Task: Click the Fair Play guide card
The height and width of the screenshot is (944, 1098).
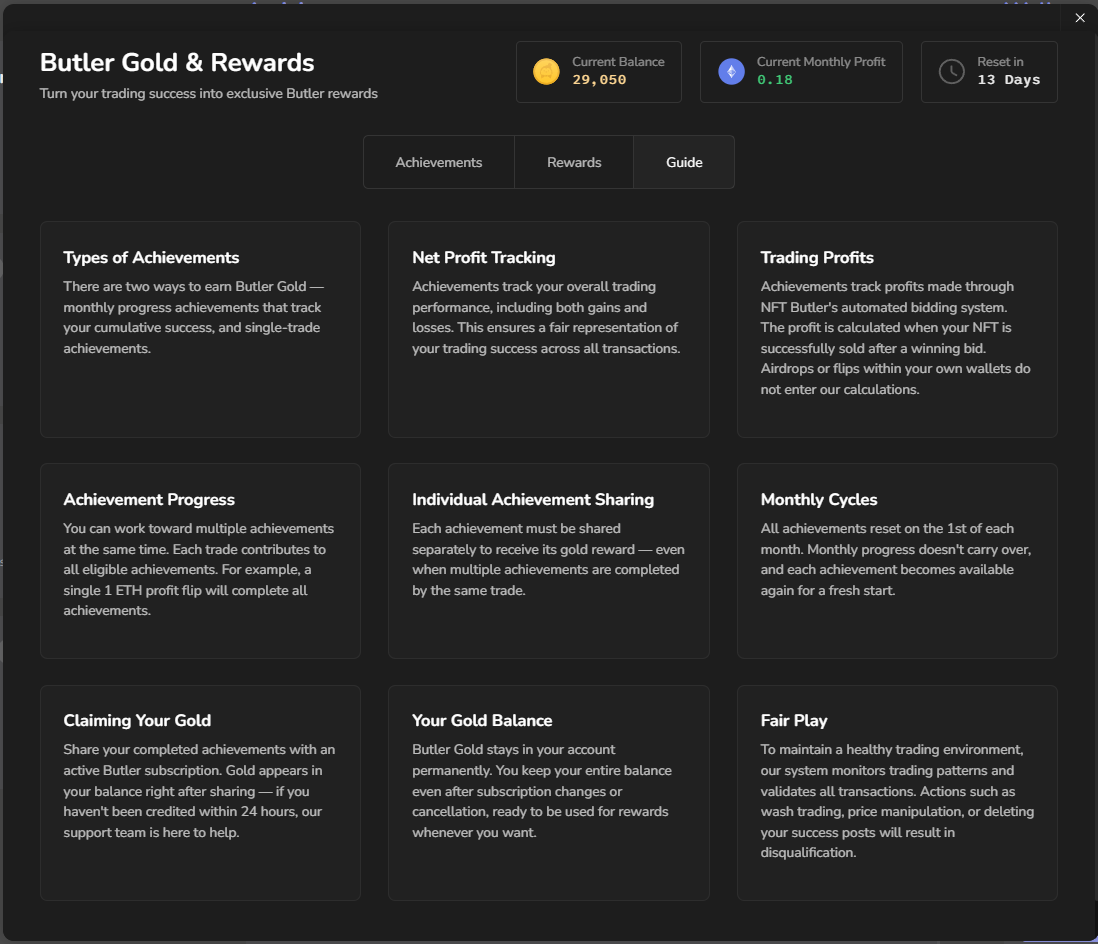Action: [897, 792]
